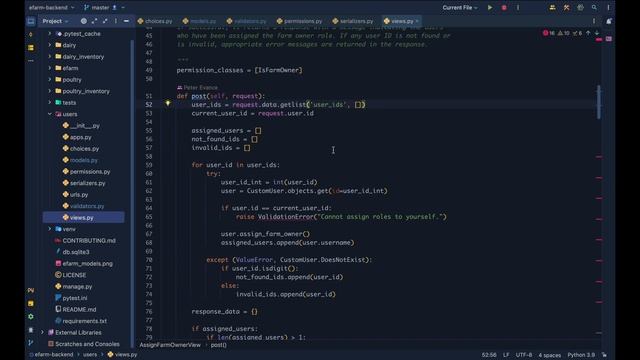Screen dimensions: 640x360
Task: Open the Python Console sidebar icon
Action: [x=31, y=291]
